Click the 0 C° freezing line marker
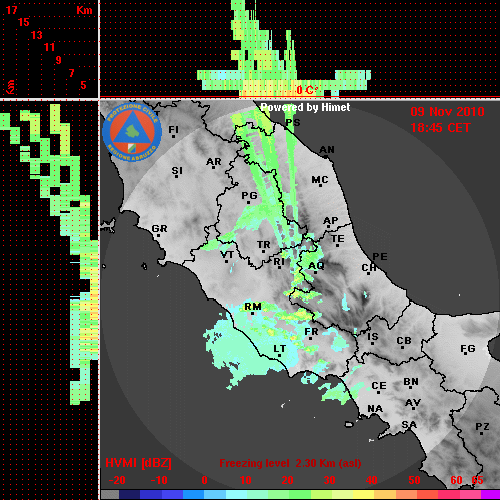The height and width of the screenshot is (500, 500). point(307,90)
